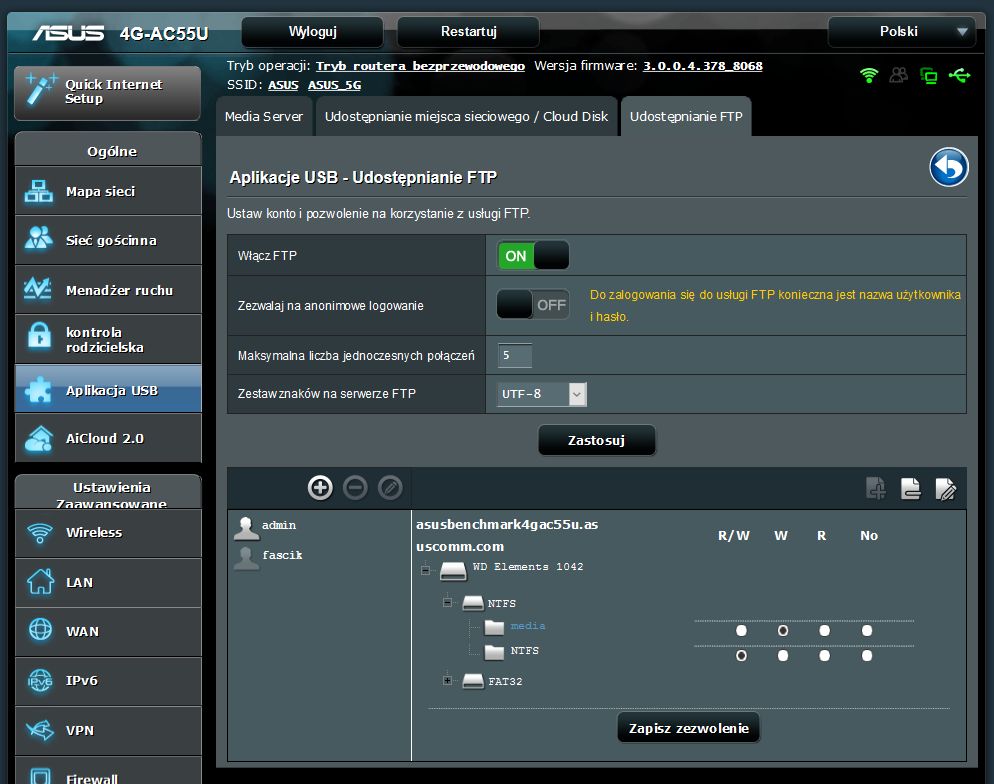Screen dimensions: 994x784
Task: Click the add FTP account plus icon
Action: point(320,487)
